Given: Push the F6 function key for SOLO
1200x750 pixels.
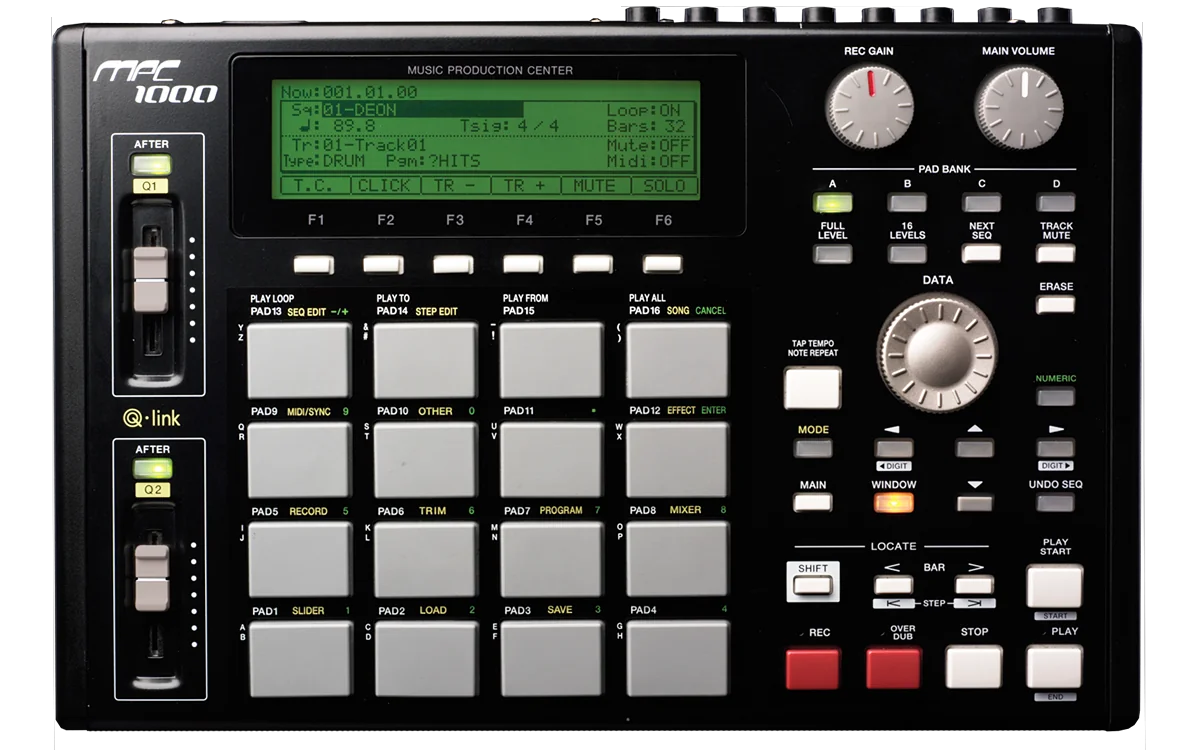Looking at the screenshot, I should [x=662, y=264].
